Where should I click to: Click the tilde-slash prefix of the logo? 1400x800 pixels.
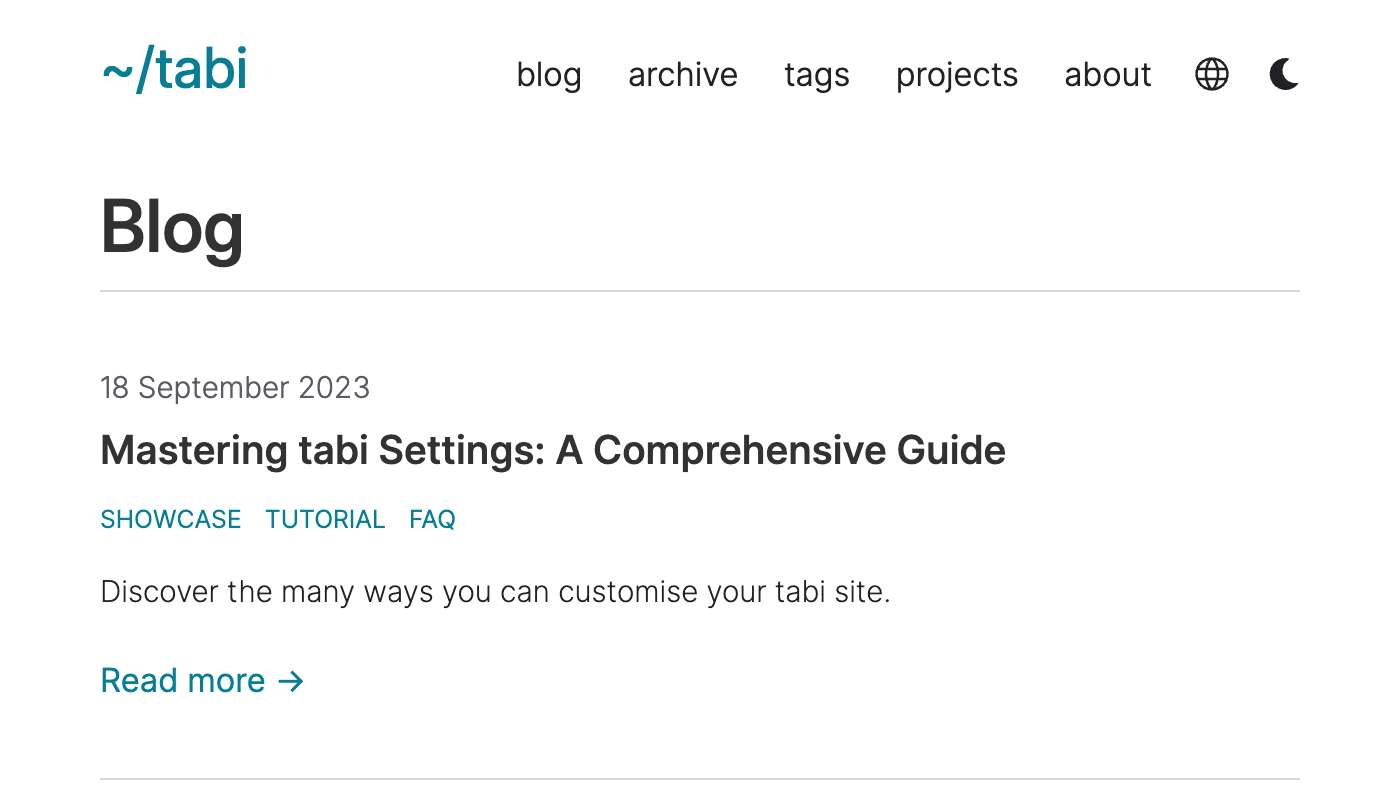point(126,72)
